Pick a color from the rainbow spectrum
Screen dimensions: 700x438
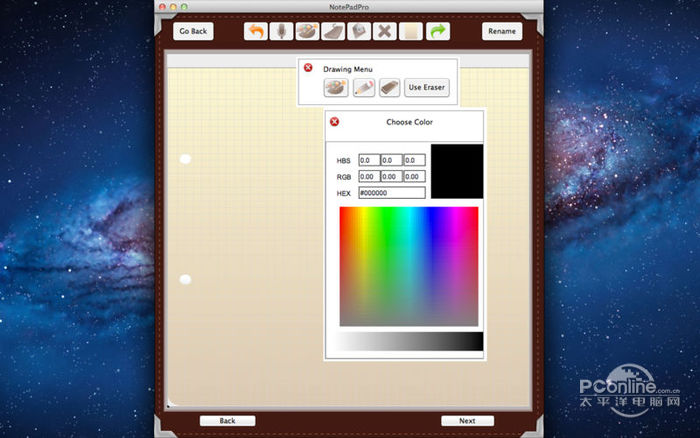[409, 266]
